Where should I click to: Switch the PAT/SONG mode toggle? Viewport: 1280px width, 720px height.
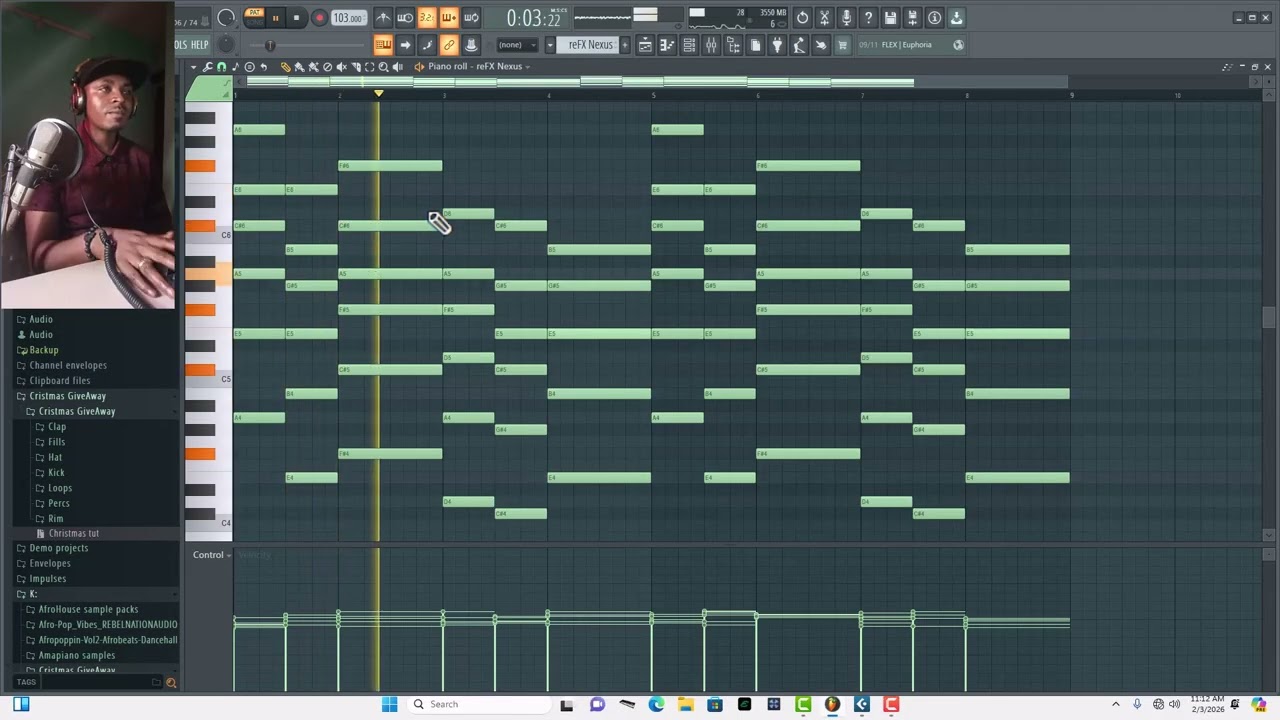(x=254, y=17)
